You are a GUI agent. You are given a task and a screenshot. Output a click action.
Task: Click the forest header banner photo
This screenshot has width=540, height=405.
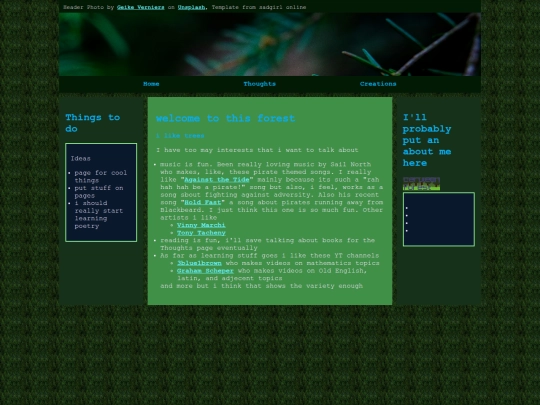(x=270, y=44)
